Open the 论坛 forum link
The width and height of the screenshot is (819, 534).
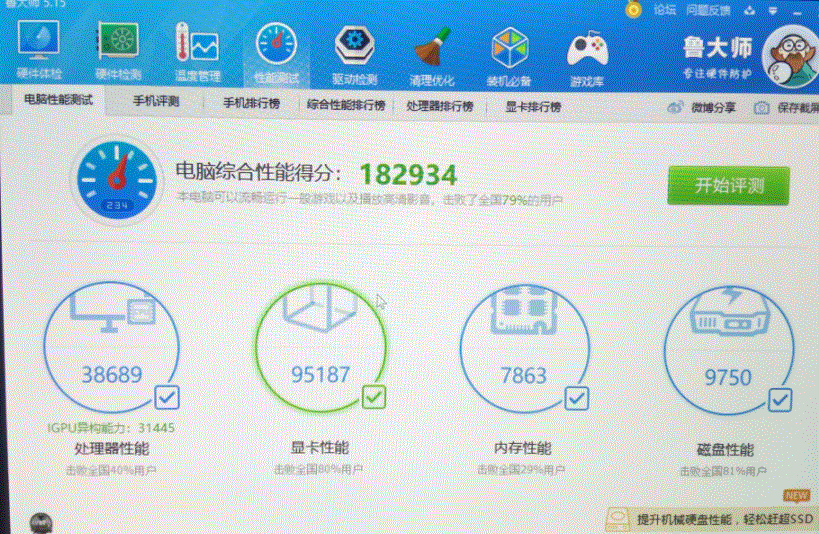tap(664, 10)
